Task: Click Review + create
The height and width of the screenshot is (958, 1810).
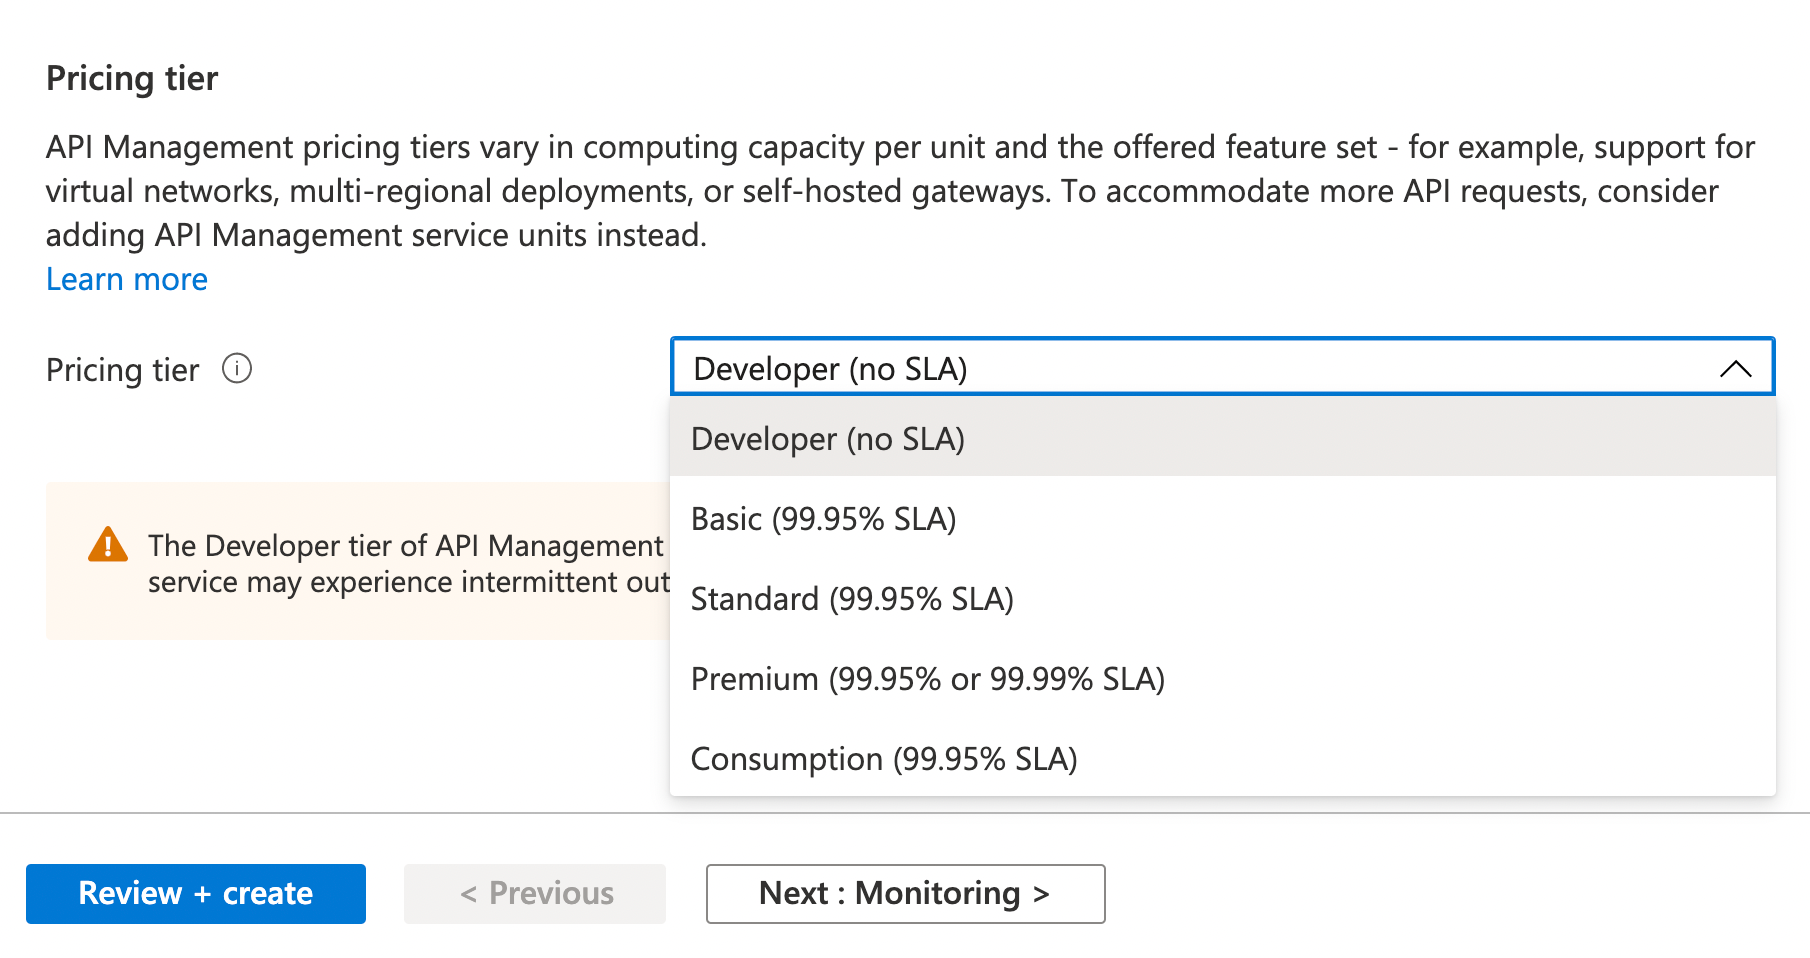Action: point(195,893)
